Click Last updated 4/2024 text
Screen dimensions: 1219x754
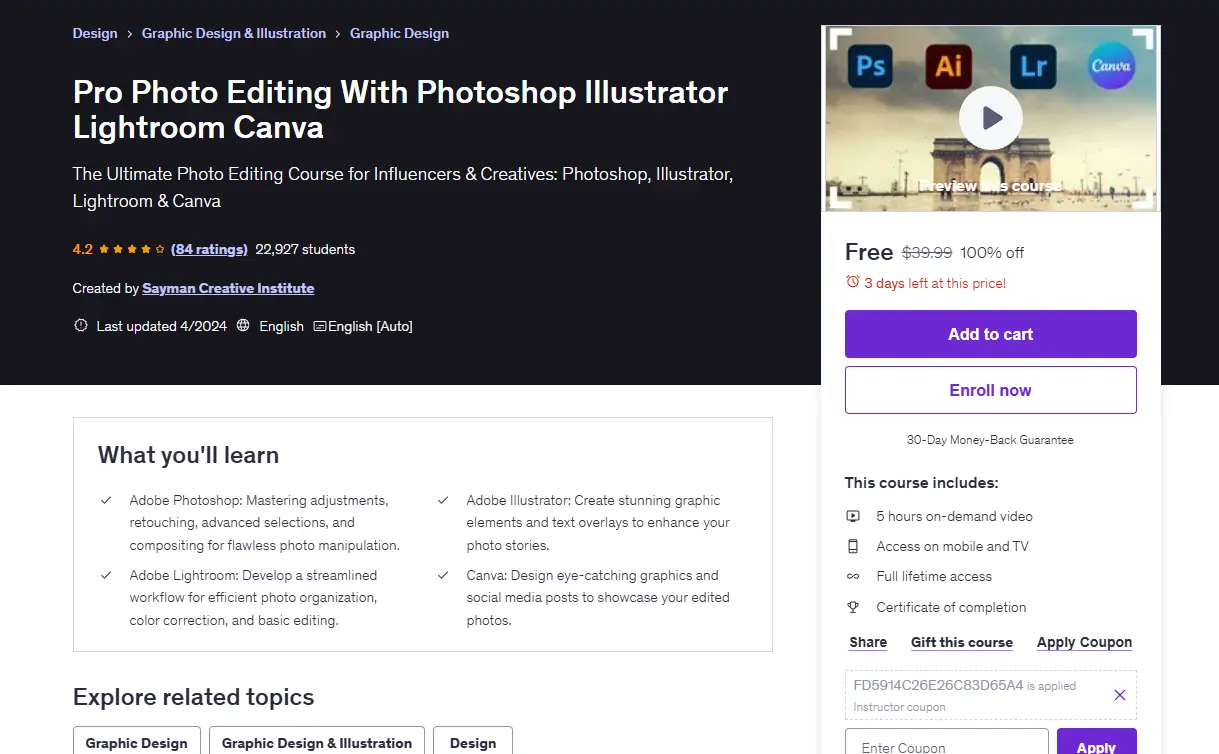tap(161, 326)
